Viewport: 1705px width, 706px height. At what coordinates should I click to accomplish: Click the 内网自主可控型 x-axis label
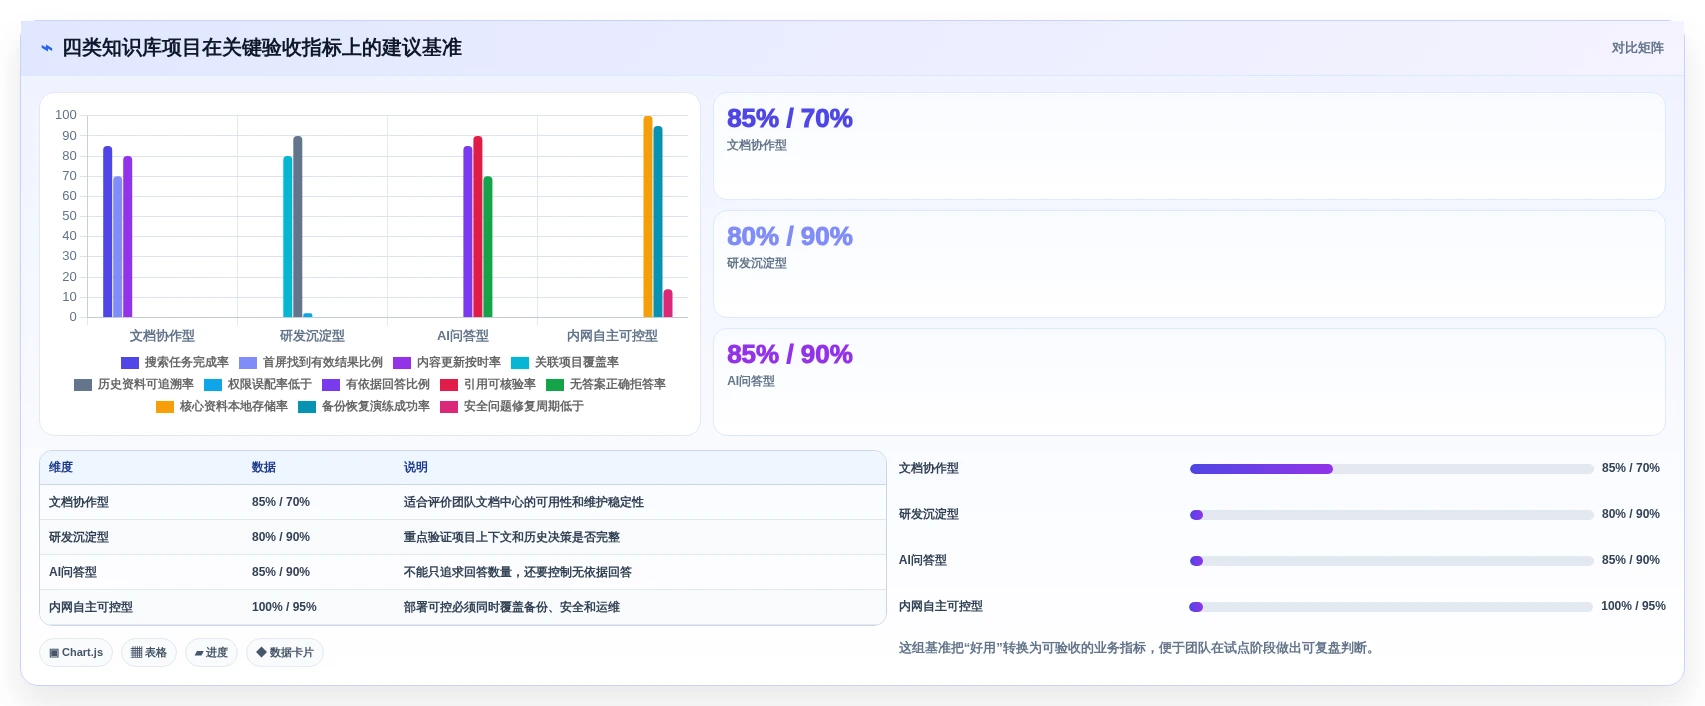[x=612, y=336]
